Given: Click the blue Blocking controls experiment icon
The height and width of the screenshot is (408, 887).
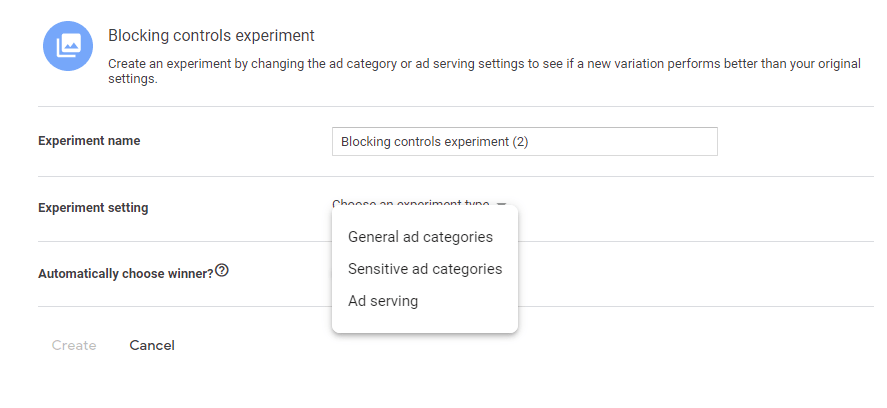Looking at the screenshot, I should tap(68, 46).
